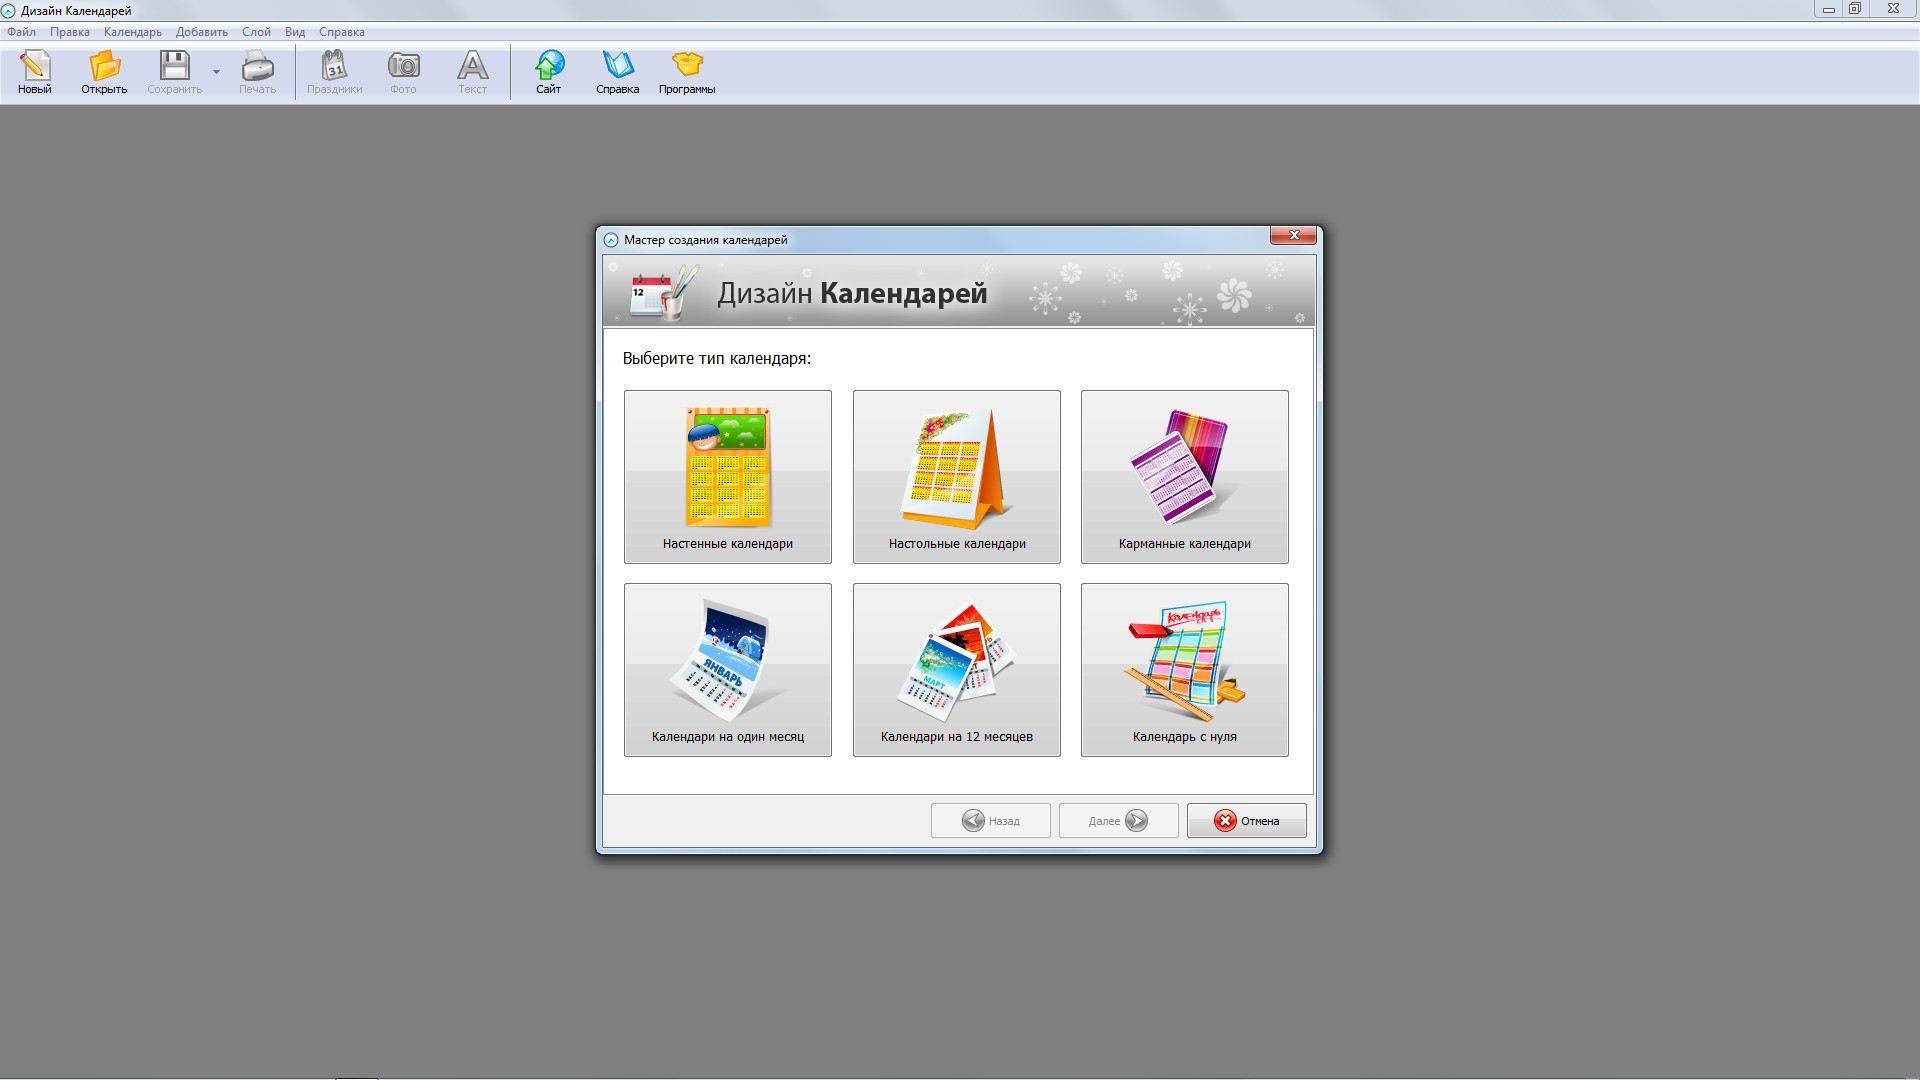Select Календари на один месяц
This screenshot has height=1080, width=1920.
pos(728,670)
